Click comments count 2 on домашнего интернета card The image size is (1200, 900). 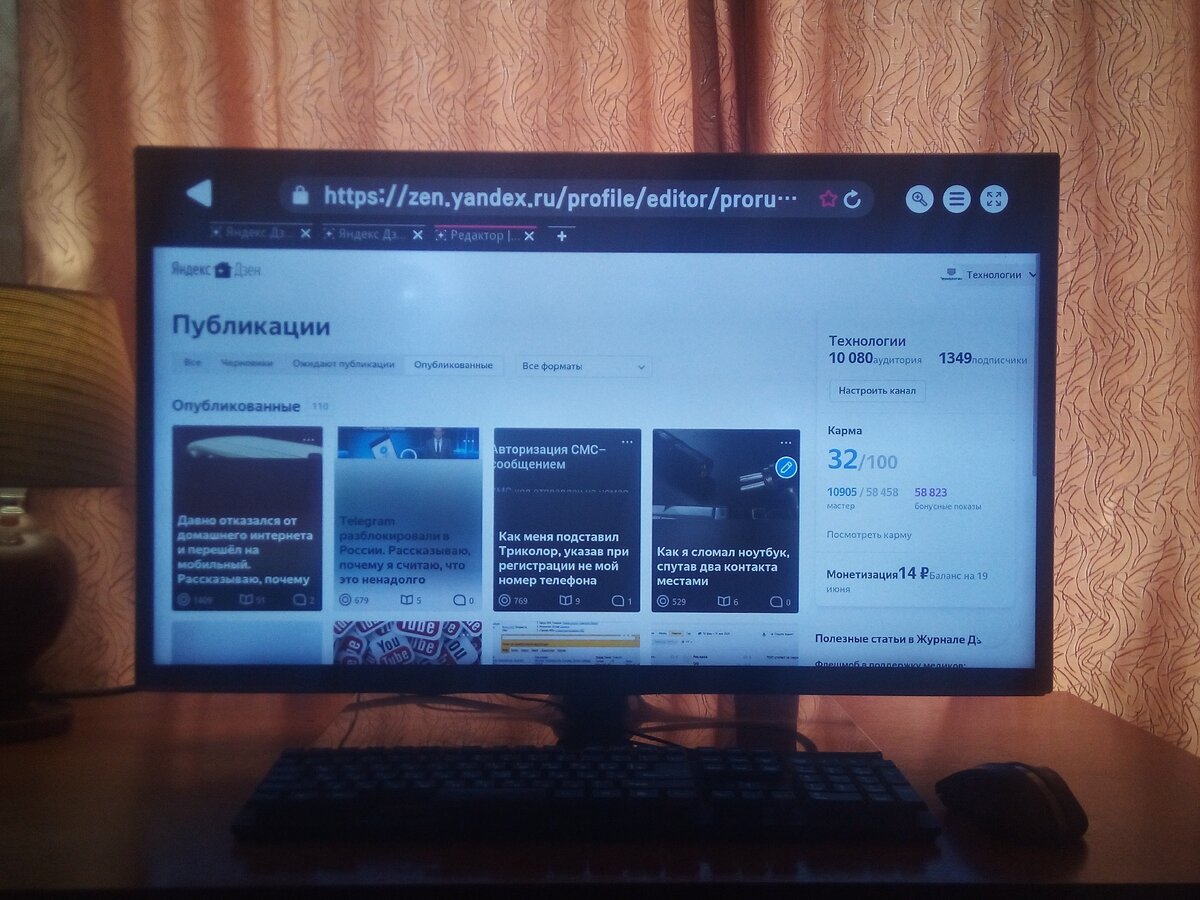coord(304,600)
